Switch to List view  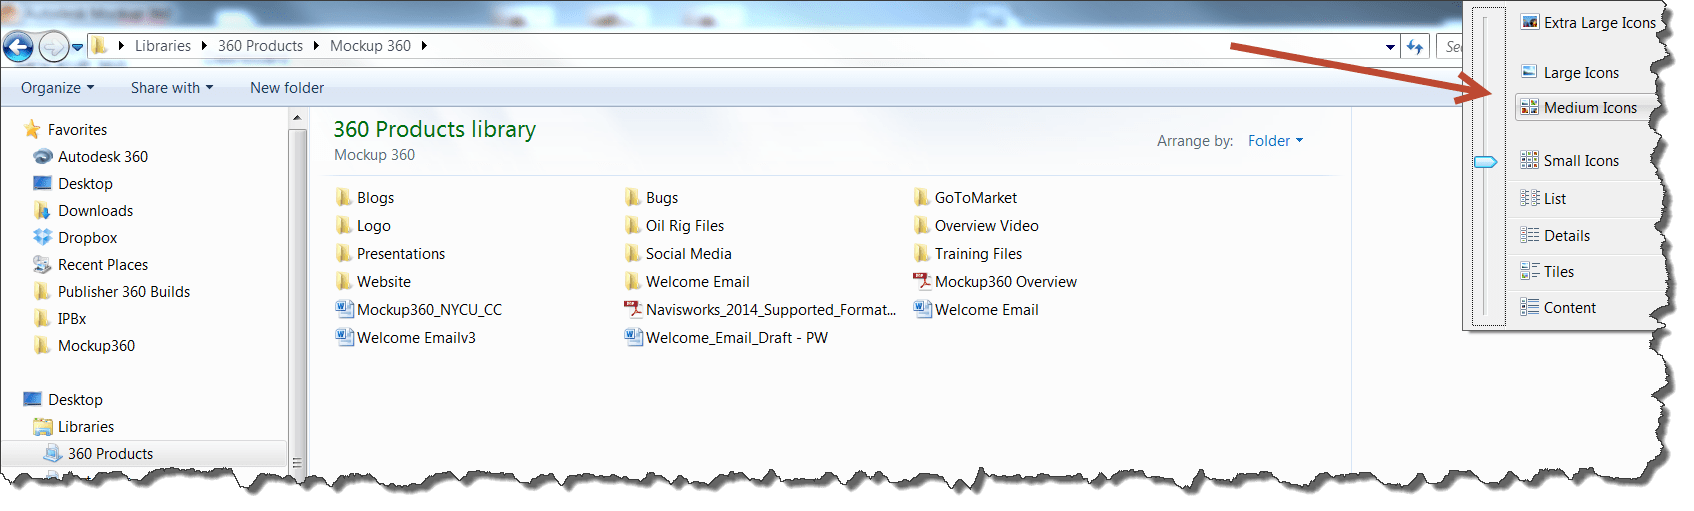click(x=1543, y=198)
